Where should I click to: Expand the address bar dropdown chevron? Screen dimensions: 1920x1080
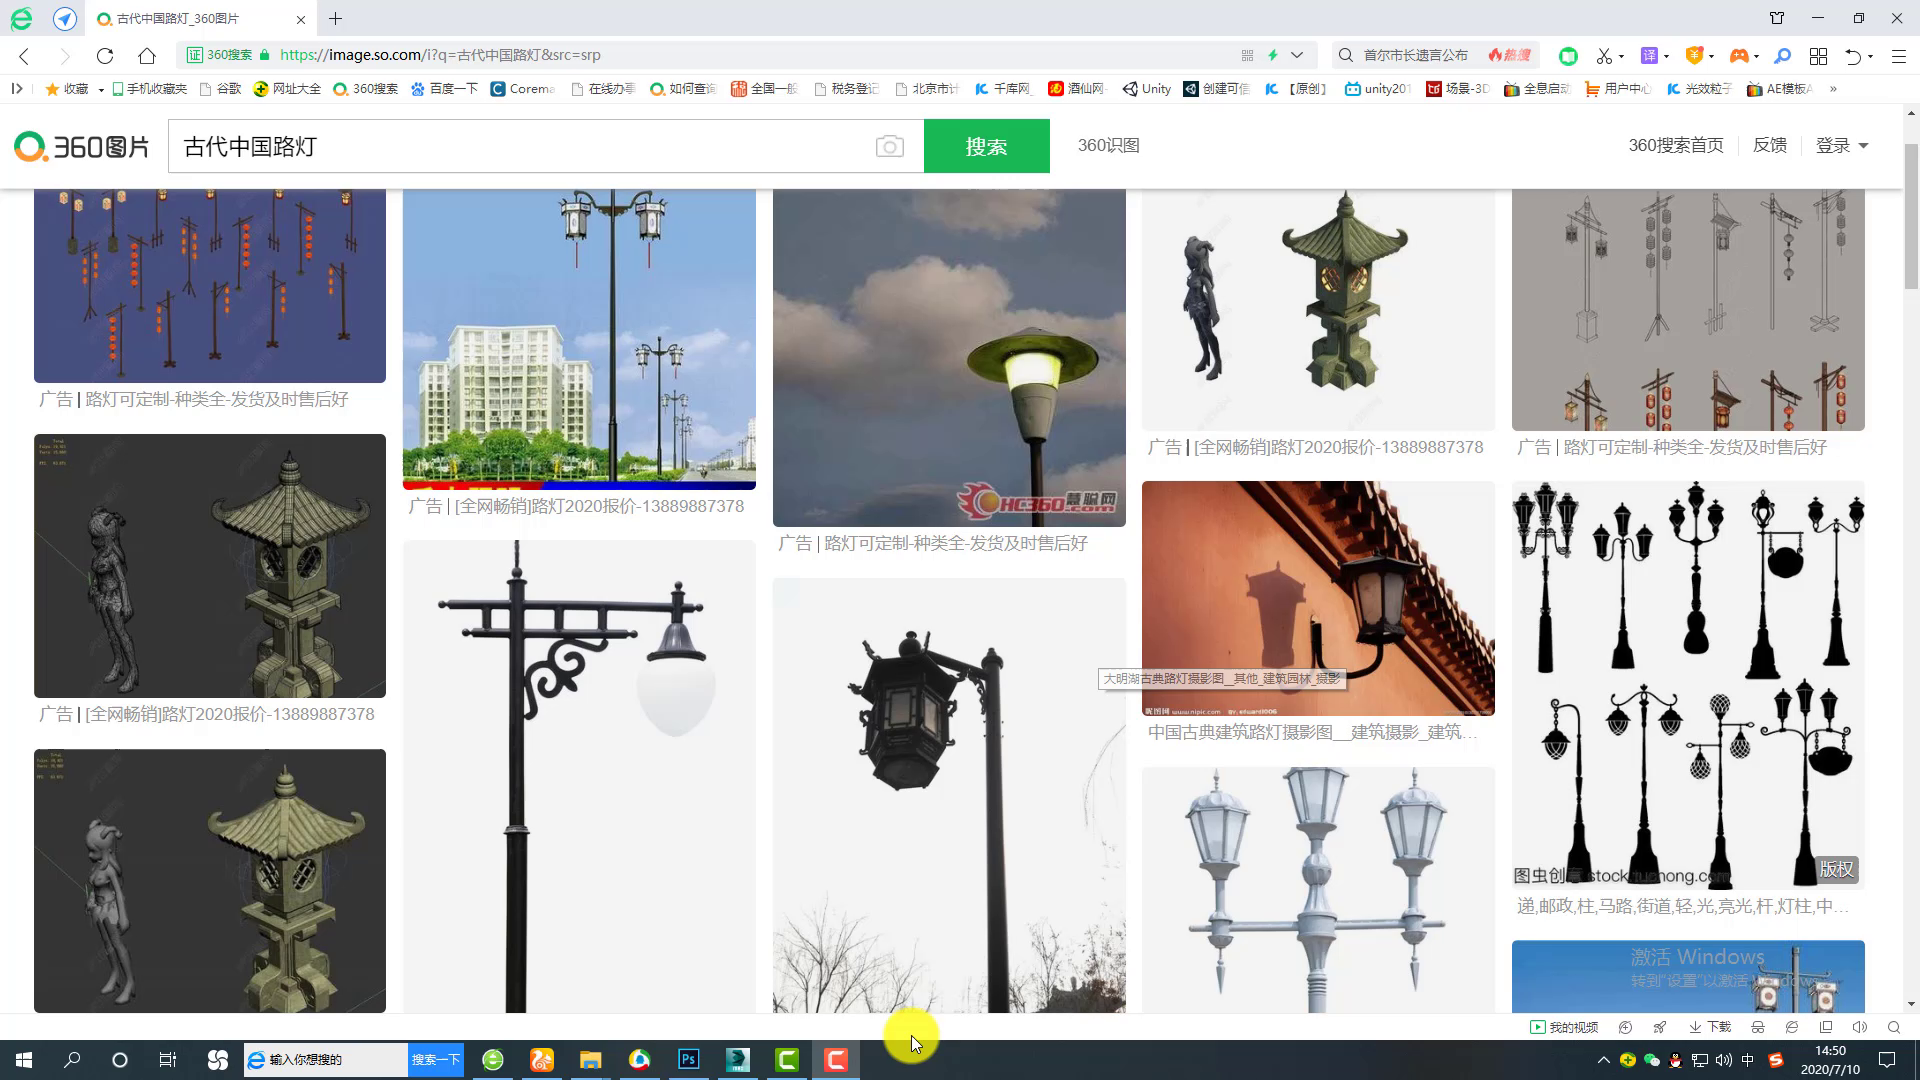point(1297,55)
